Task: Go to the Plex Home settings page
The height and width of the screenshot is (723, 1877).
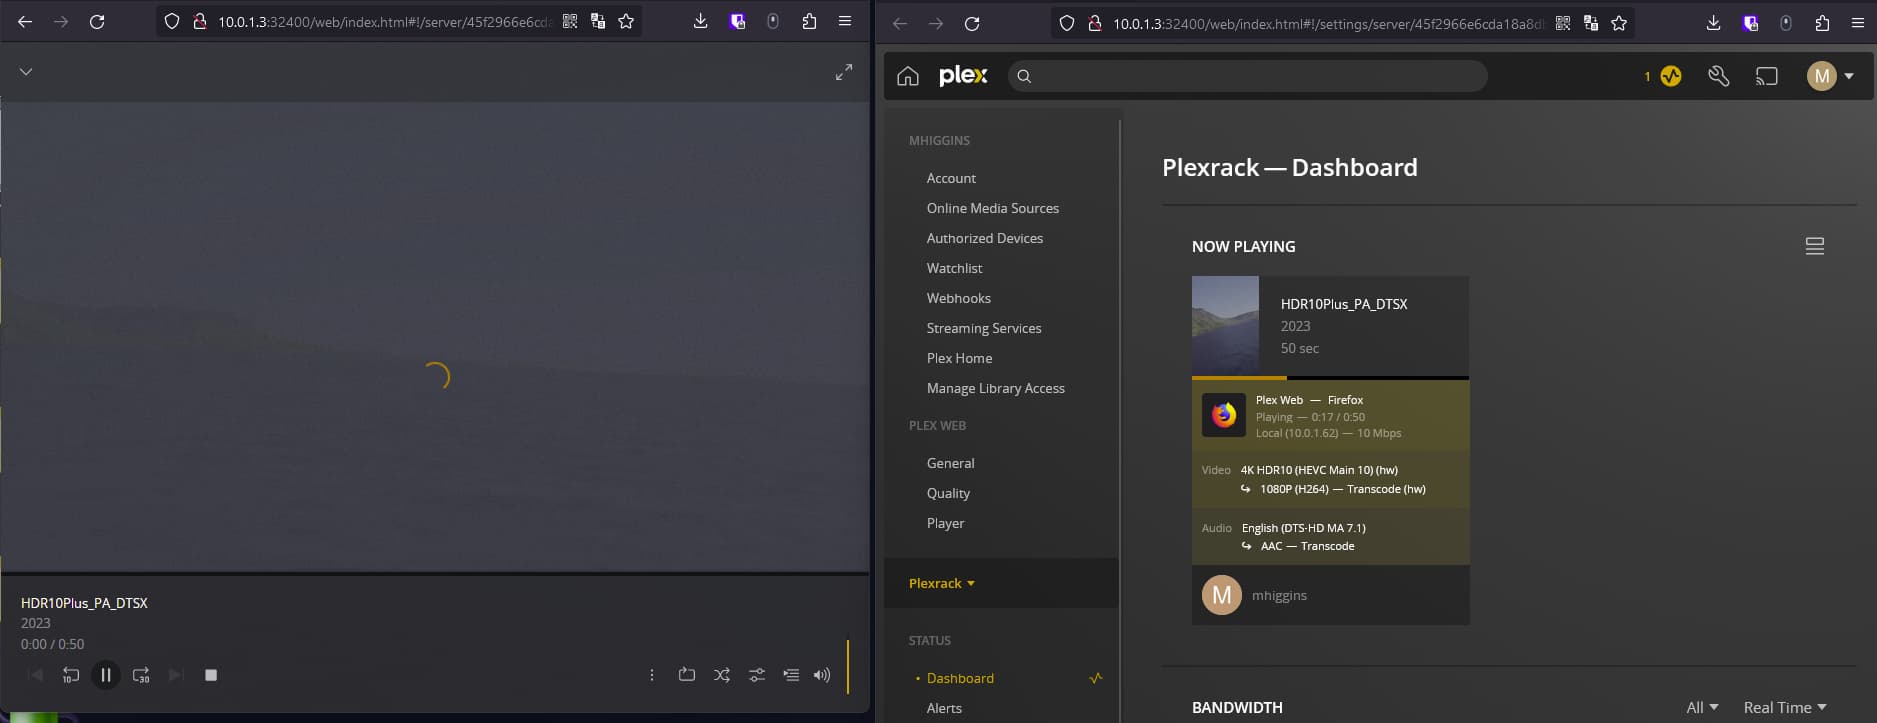Action: click(x=960, y=358)
